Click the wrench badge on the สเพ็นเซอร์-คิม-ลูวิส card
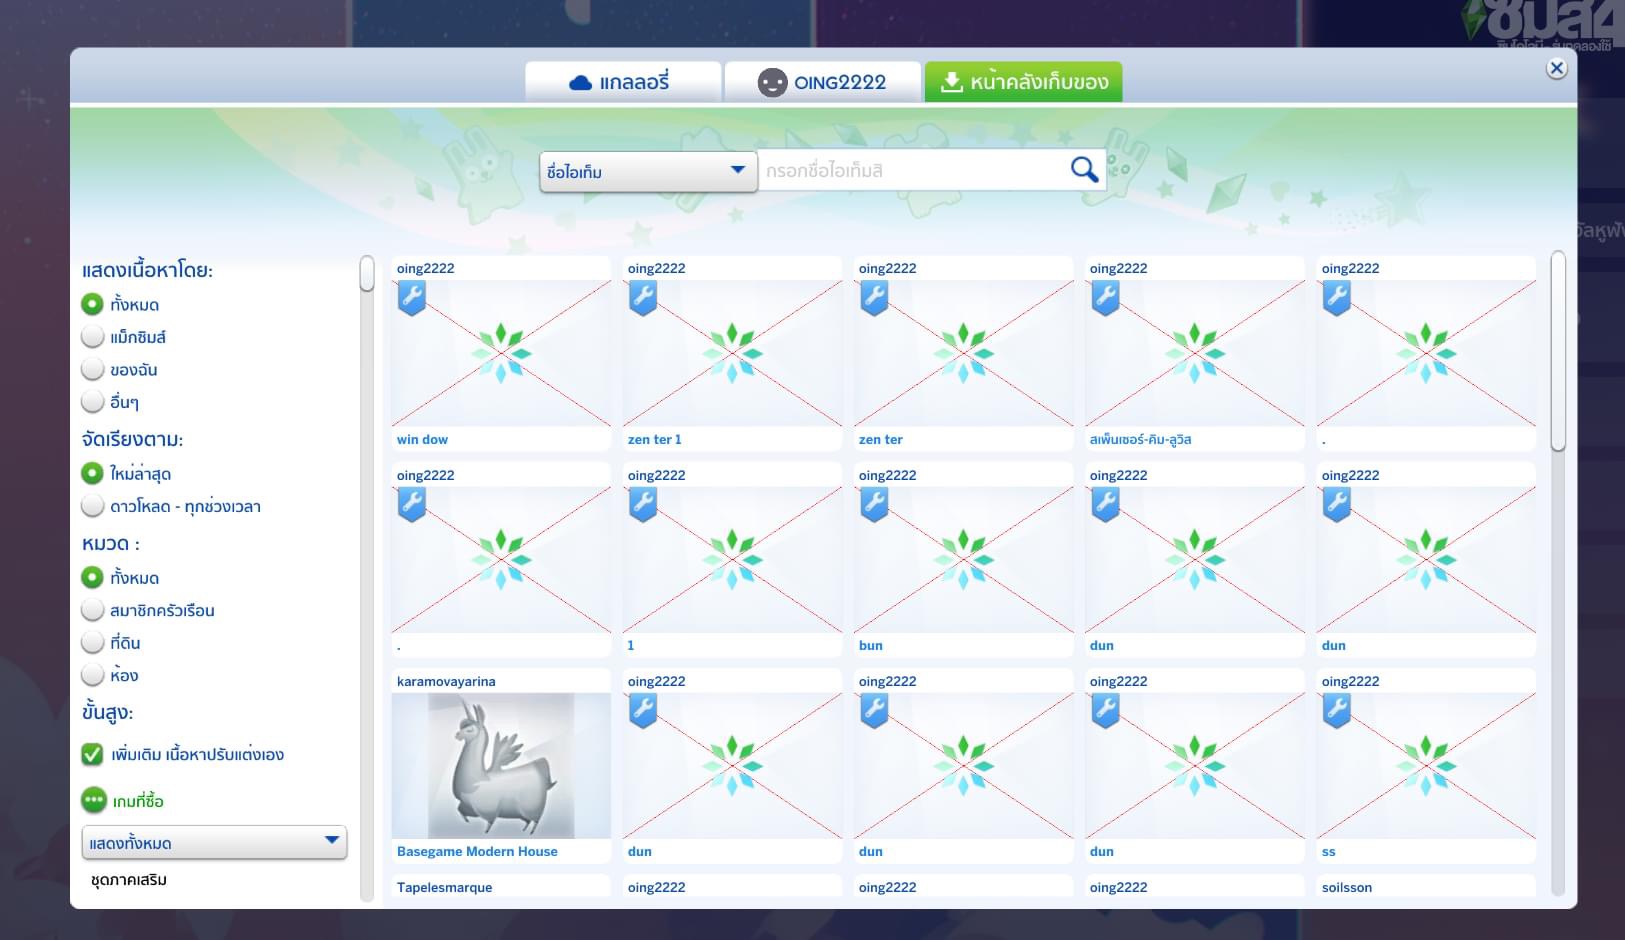Image resolution: width=1625 pixels, height=940 pixels. coord(1105,298)
